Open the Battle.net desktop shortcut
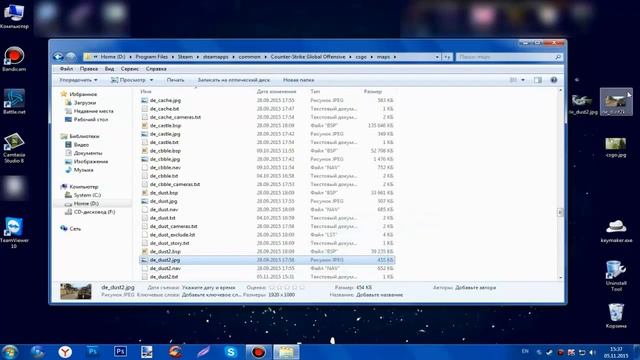The width and height of the screenshot is (640, 360). [14, 102]
